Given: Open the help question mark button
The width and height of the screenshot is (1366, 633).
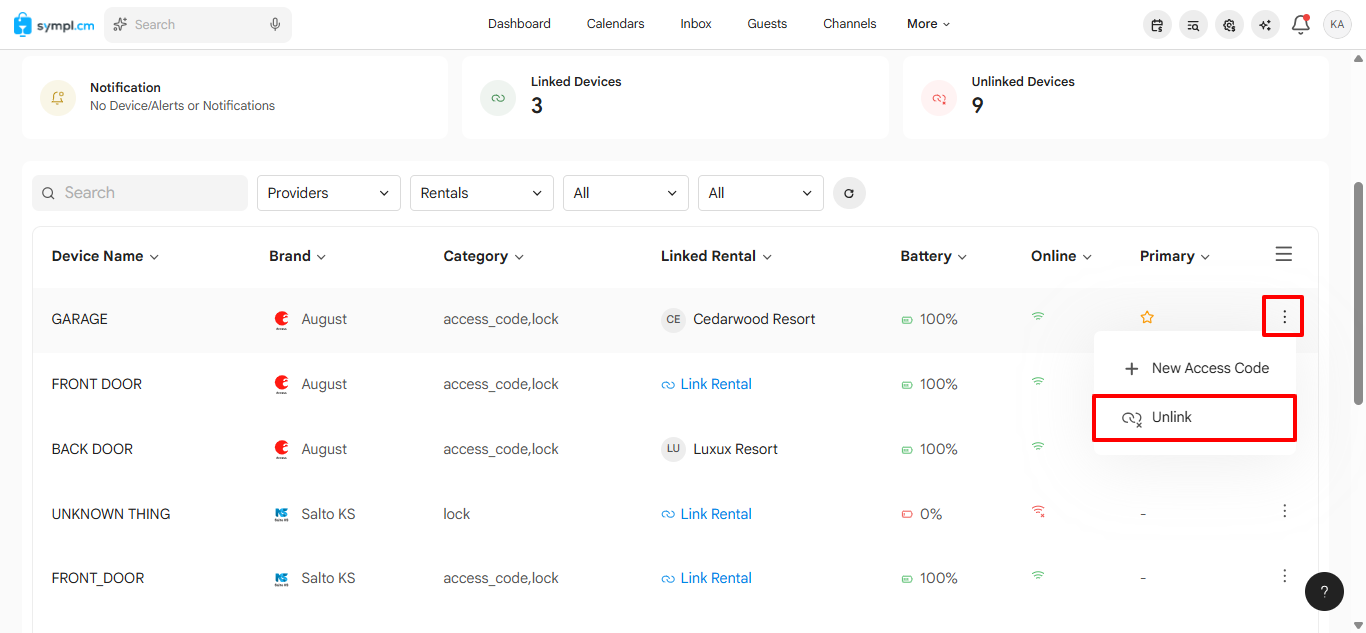Looking at the screenshot, I should point(1324,591).
